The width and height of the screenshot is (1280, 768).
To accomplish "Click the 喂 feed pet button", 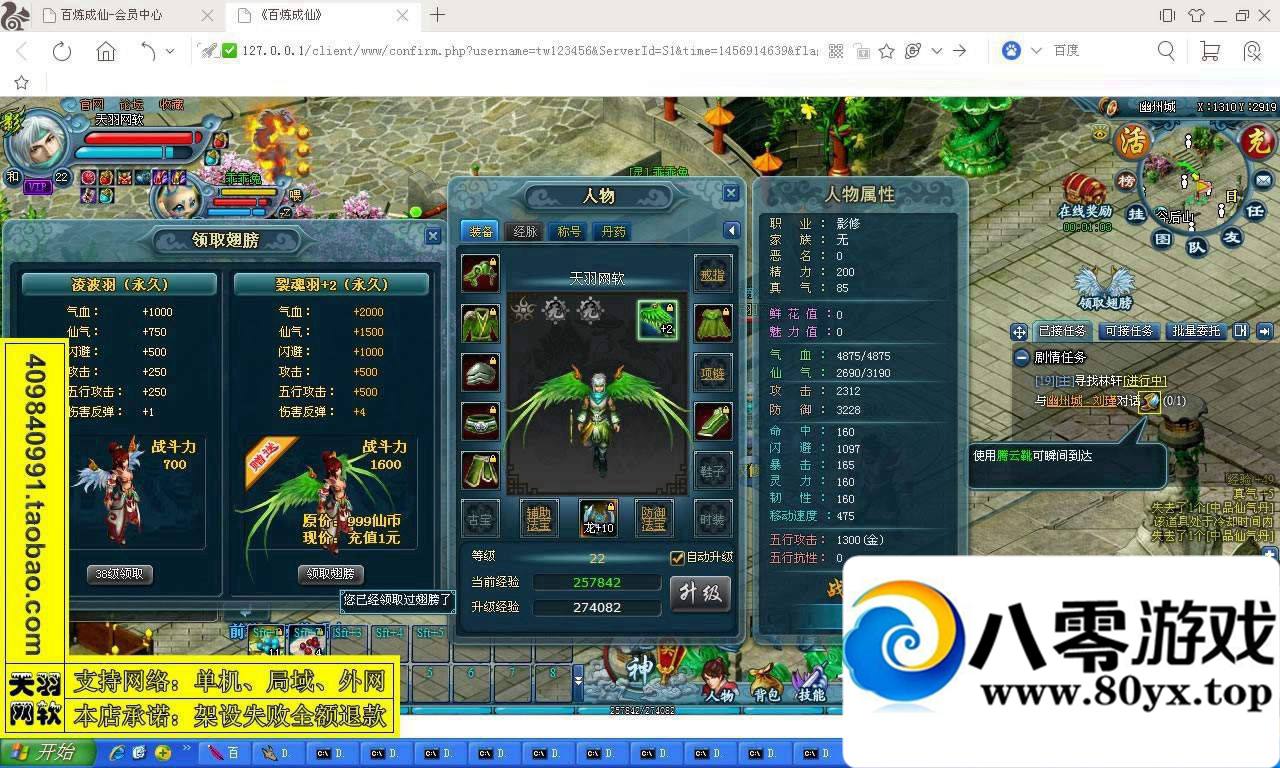I will point(295,195).
